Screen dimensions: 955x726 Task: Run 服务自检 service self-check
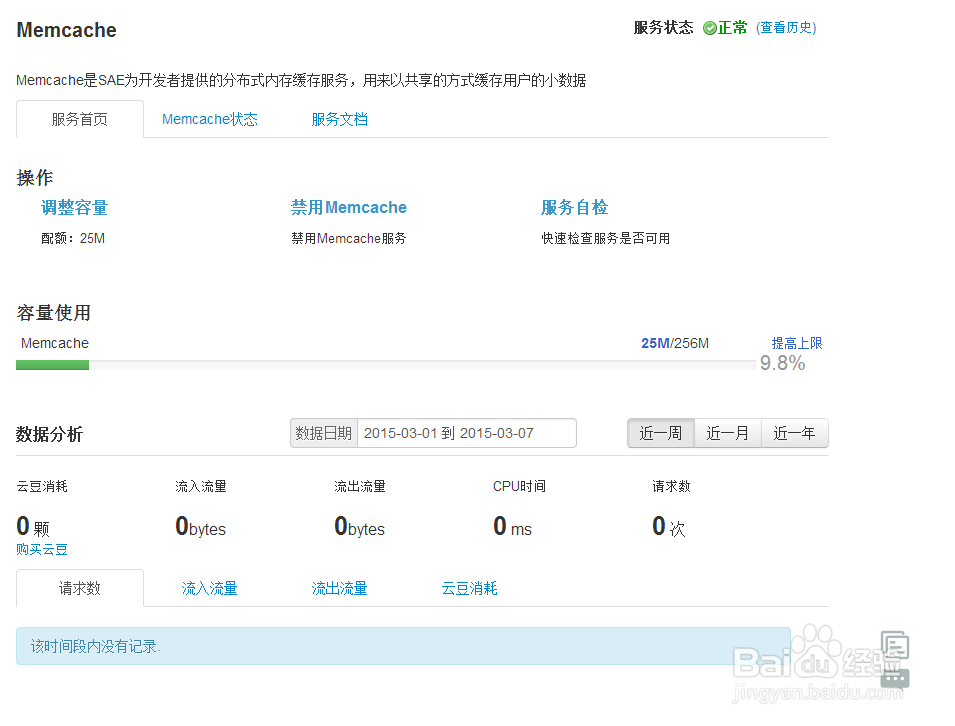(574, 208)
